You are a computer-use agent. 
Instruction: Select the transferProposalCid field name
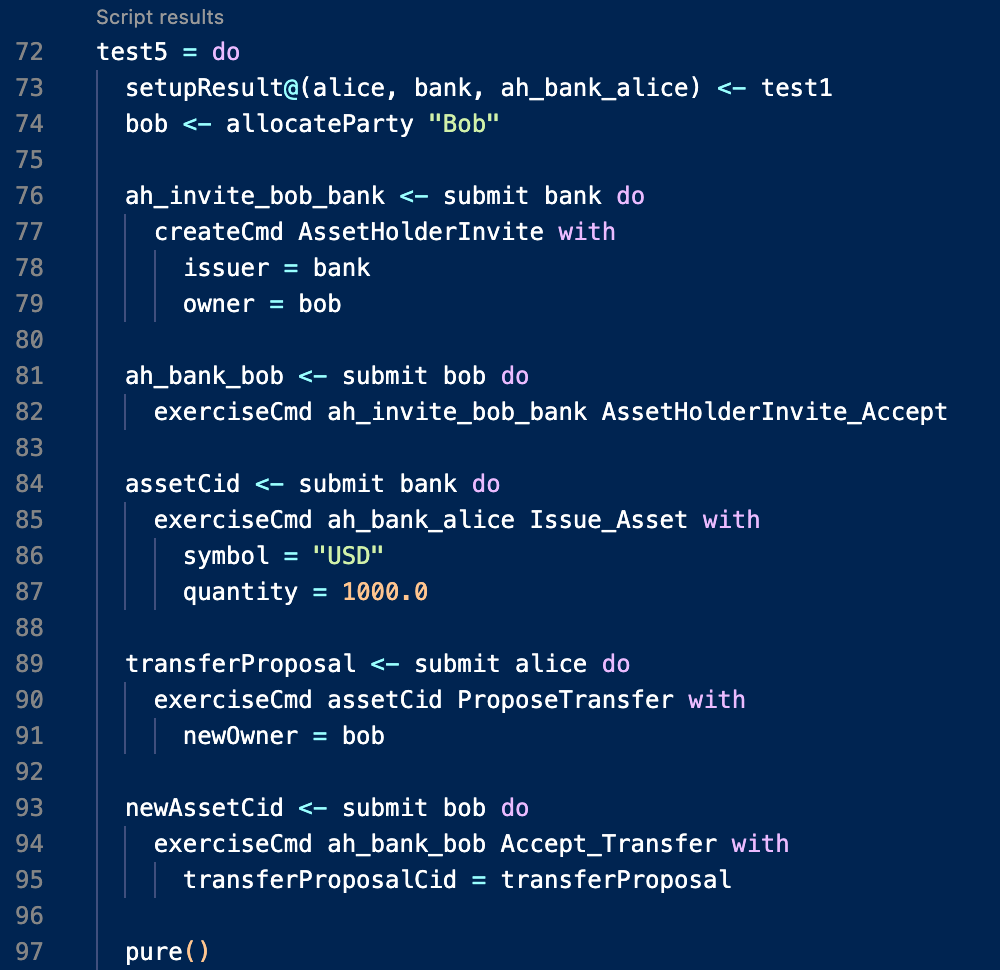(x=320, y=880)
